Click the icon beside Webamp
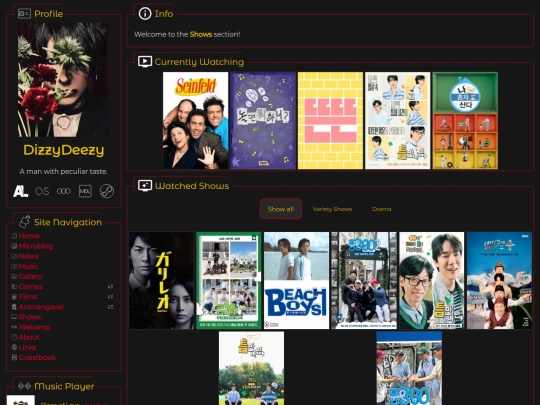This screenshot has width=540, height=405. pos(14,327)
